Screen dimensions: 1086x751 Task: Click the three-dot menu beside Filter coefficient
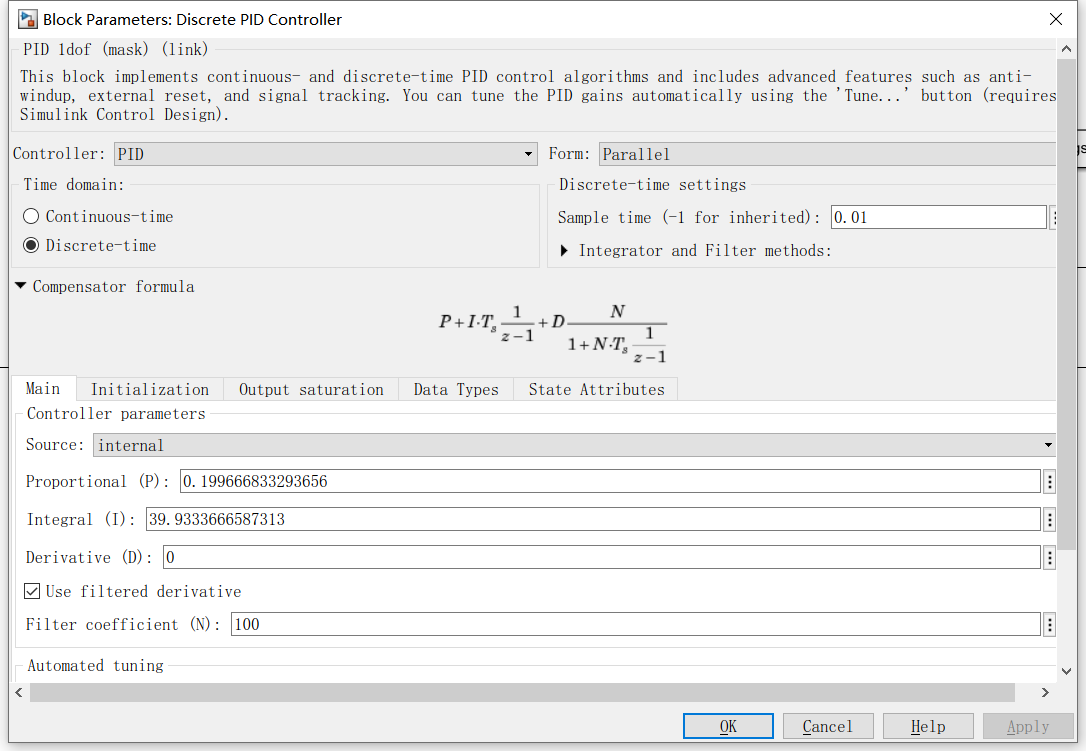[x=1049, y=625]
